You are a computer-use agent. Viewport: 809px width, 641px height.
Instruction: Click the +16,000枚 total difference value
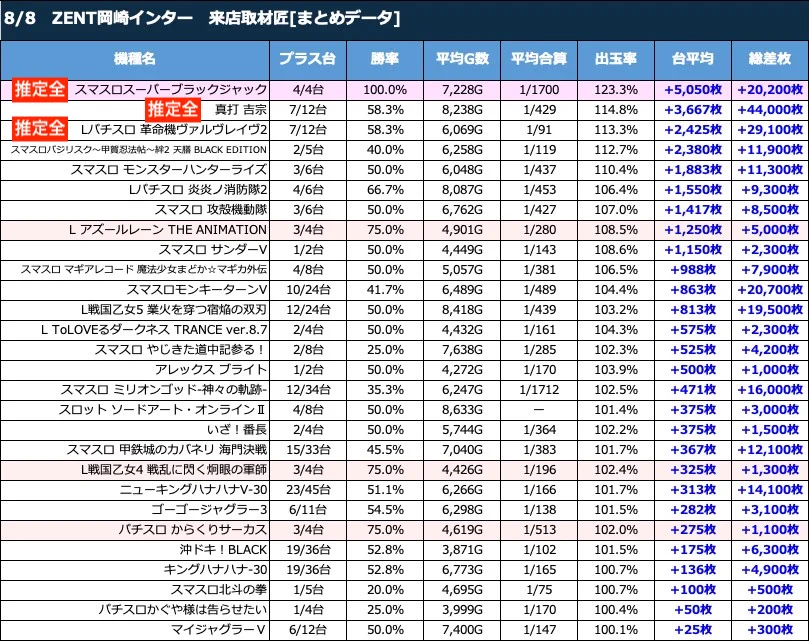[770, 390]
